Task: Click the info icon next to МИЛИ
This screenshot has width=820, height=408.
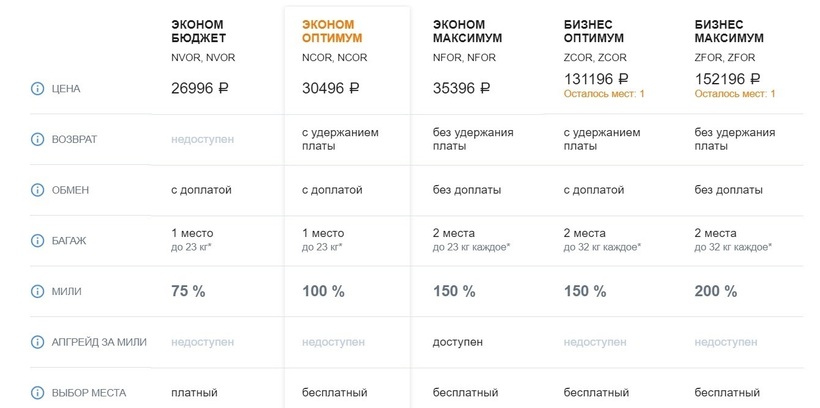Action: click(x=37, y=291)
